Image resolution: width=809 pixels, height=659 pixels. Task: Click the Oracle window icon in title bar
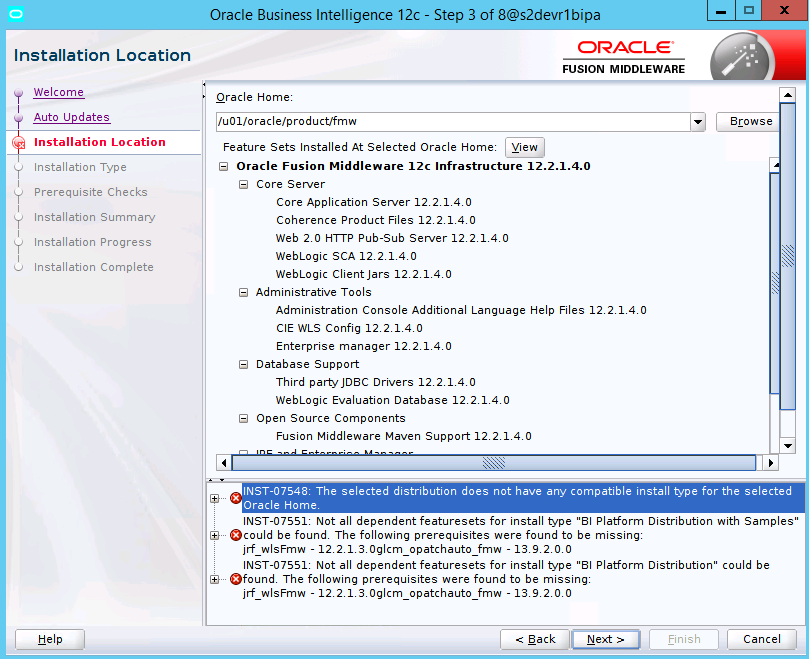(16, 14)
